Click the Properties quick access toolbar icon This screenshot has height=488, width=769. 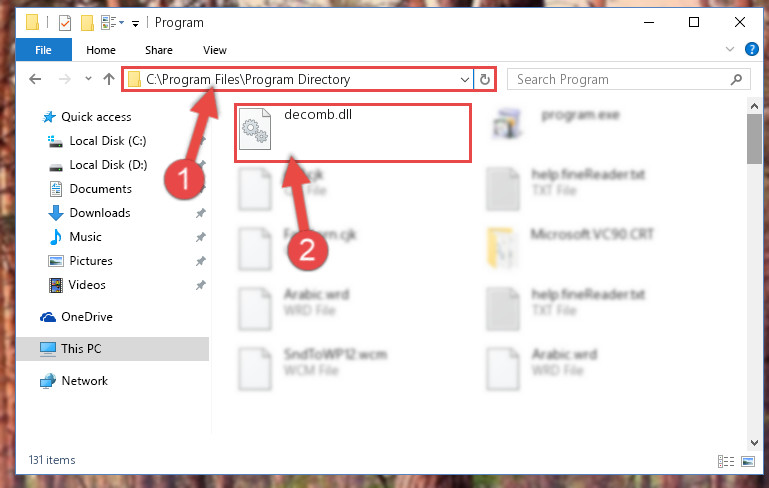tap(65, 23)
